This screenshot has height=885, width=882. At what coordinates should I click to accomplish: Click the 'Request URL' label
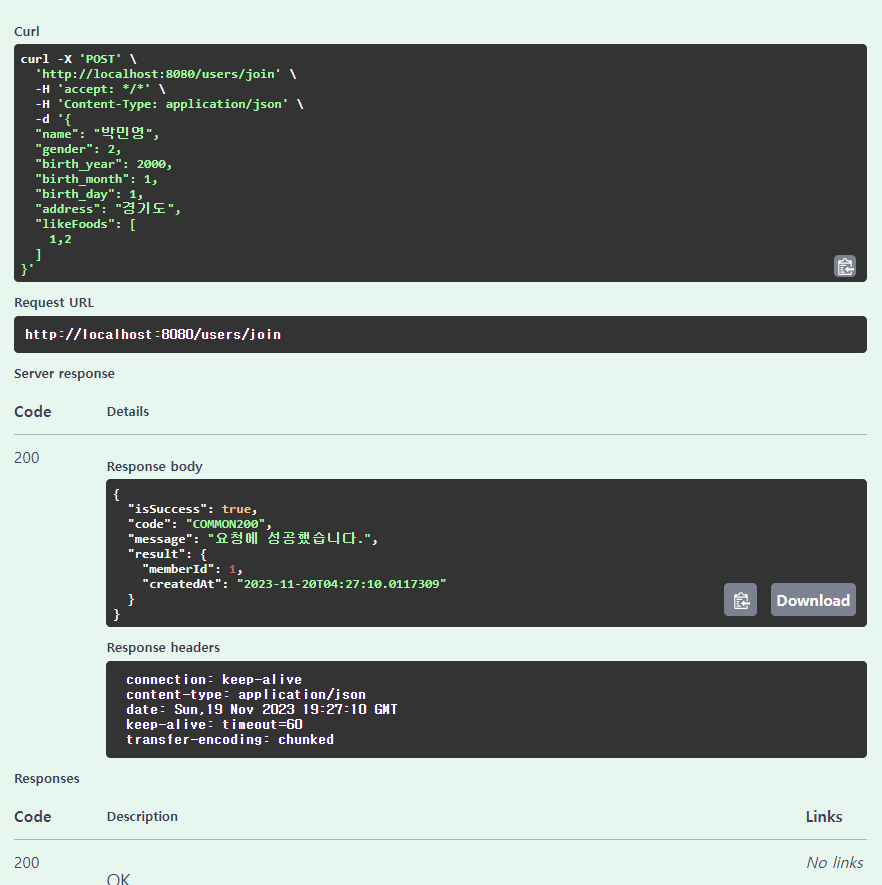[54, 303]
